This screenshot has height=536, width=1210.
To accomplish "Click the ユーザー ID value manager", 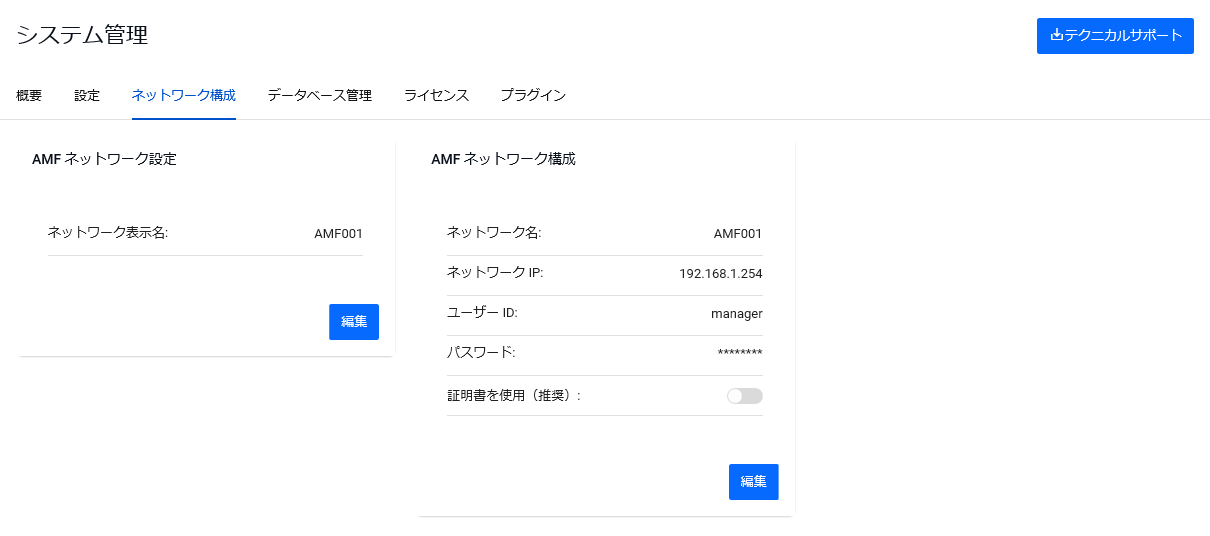I will (737, 314).
